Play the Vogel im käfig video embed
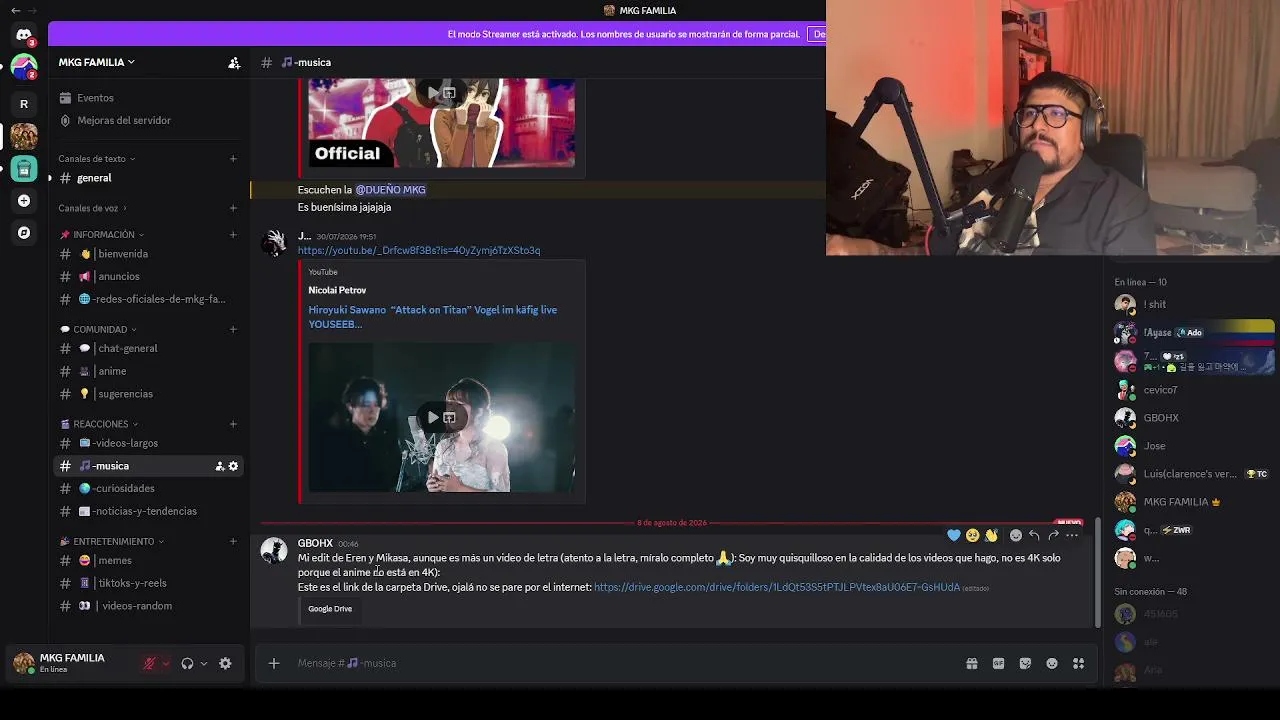Image resolution: width=1280 pixels, height=720 pixels. point(433,417)
